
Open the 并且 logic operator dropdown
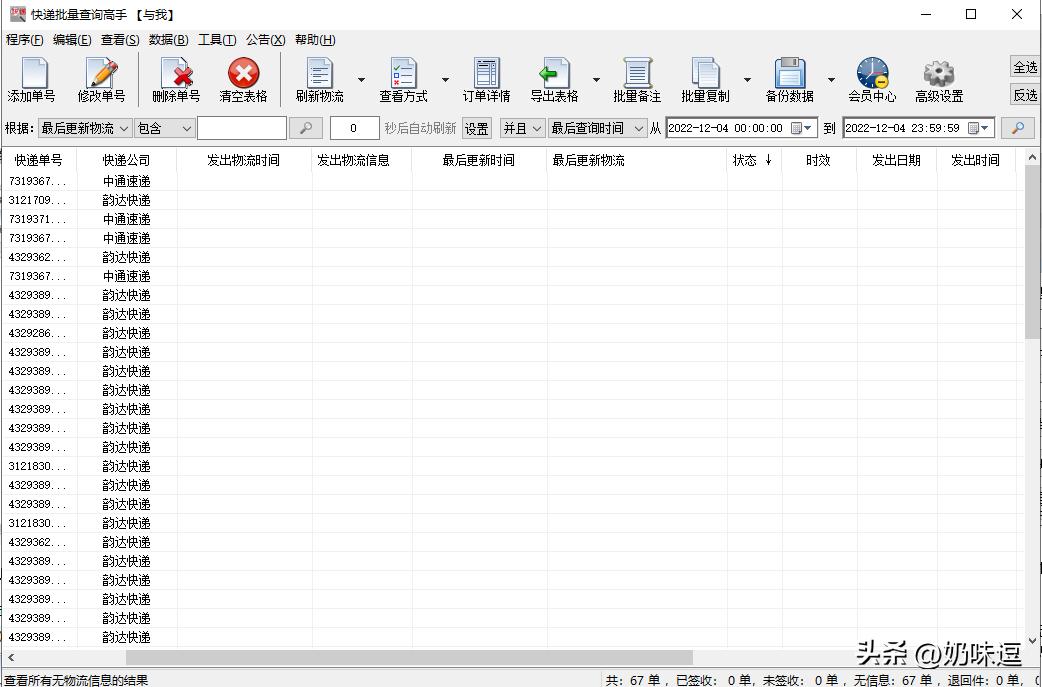(x=522, y=128)
